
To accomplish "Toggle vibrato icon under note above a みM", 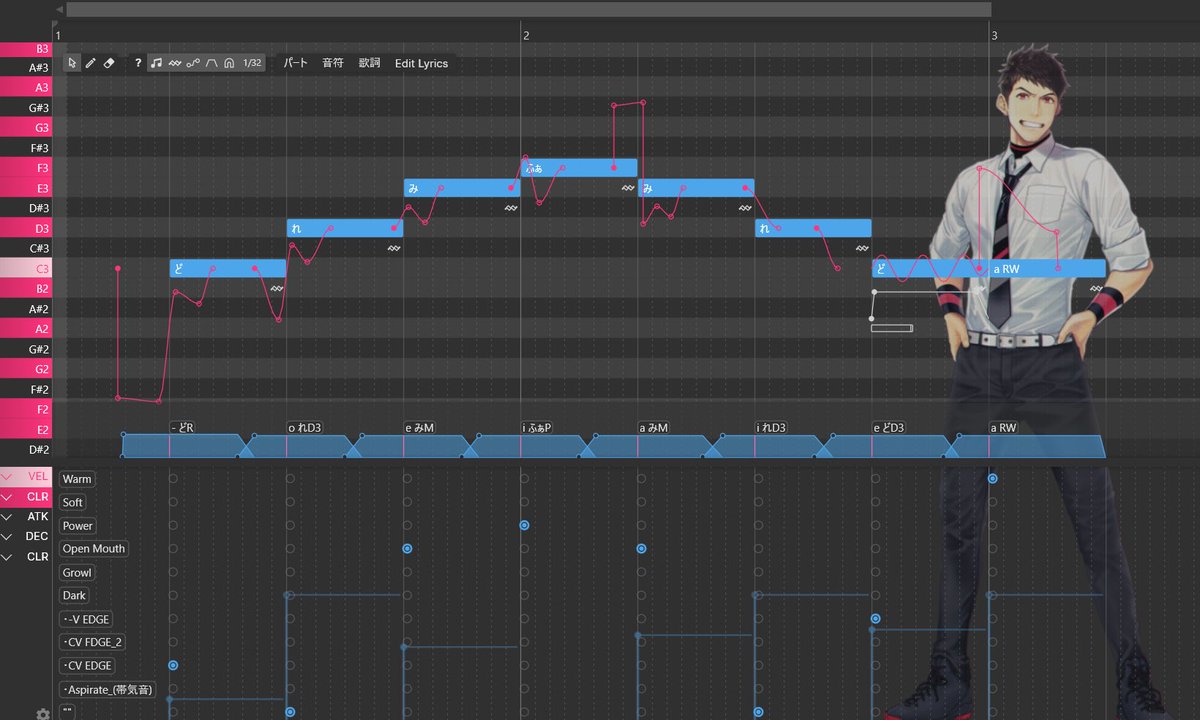I will [x=745, y=207].
